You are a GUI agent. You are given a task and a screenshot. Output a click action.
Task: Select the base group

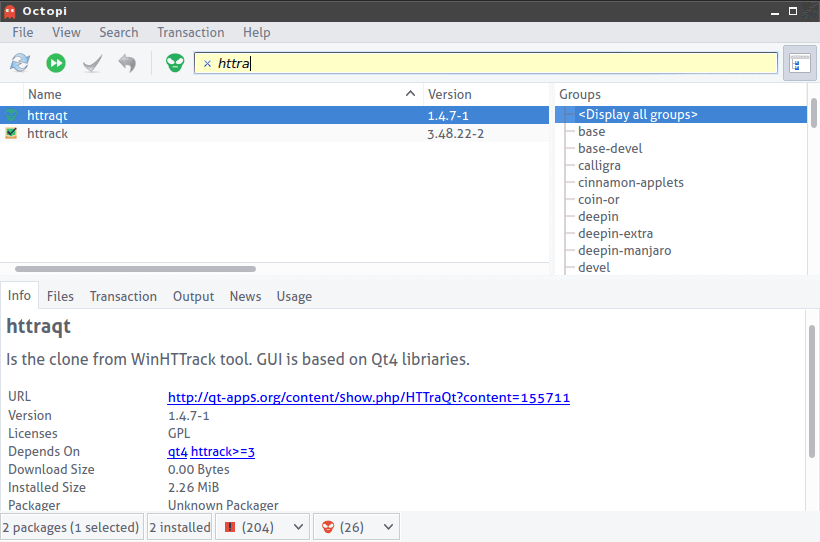[x=591, y=131]
